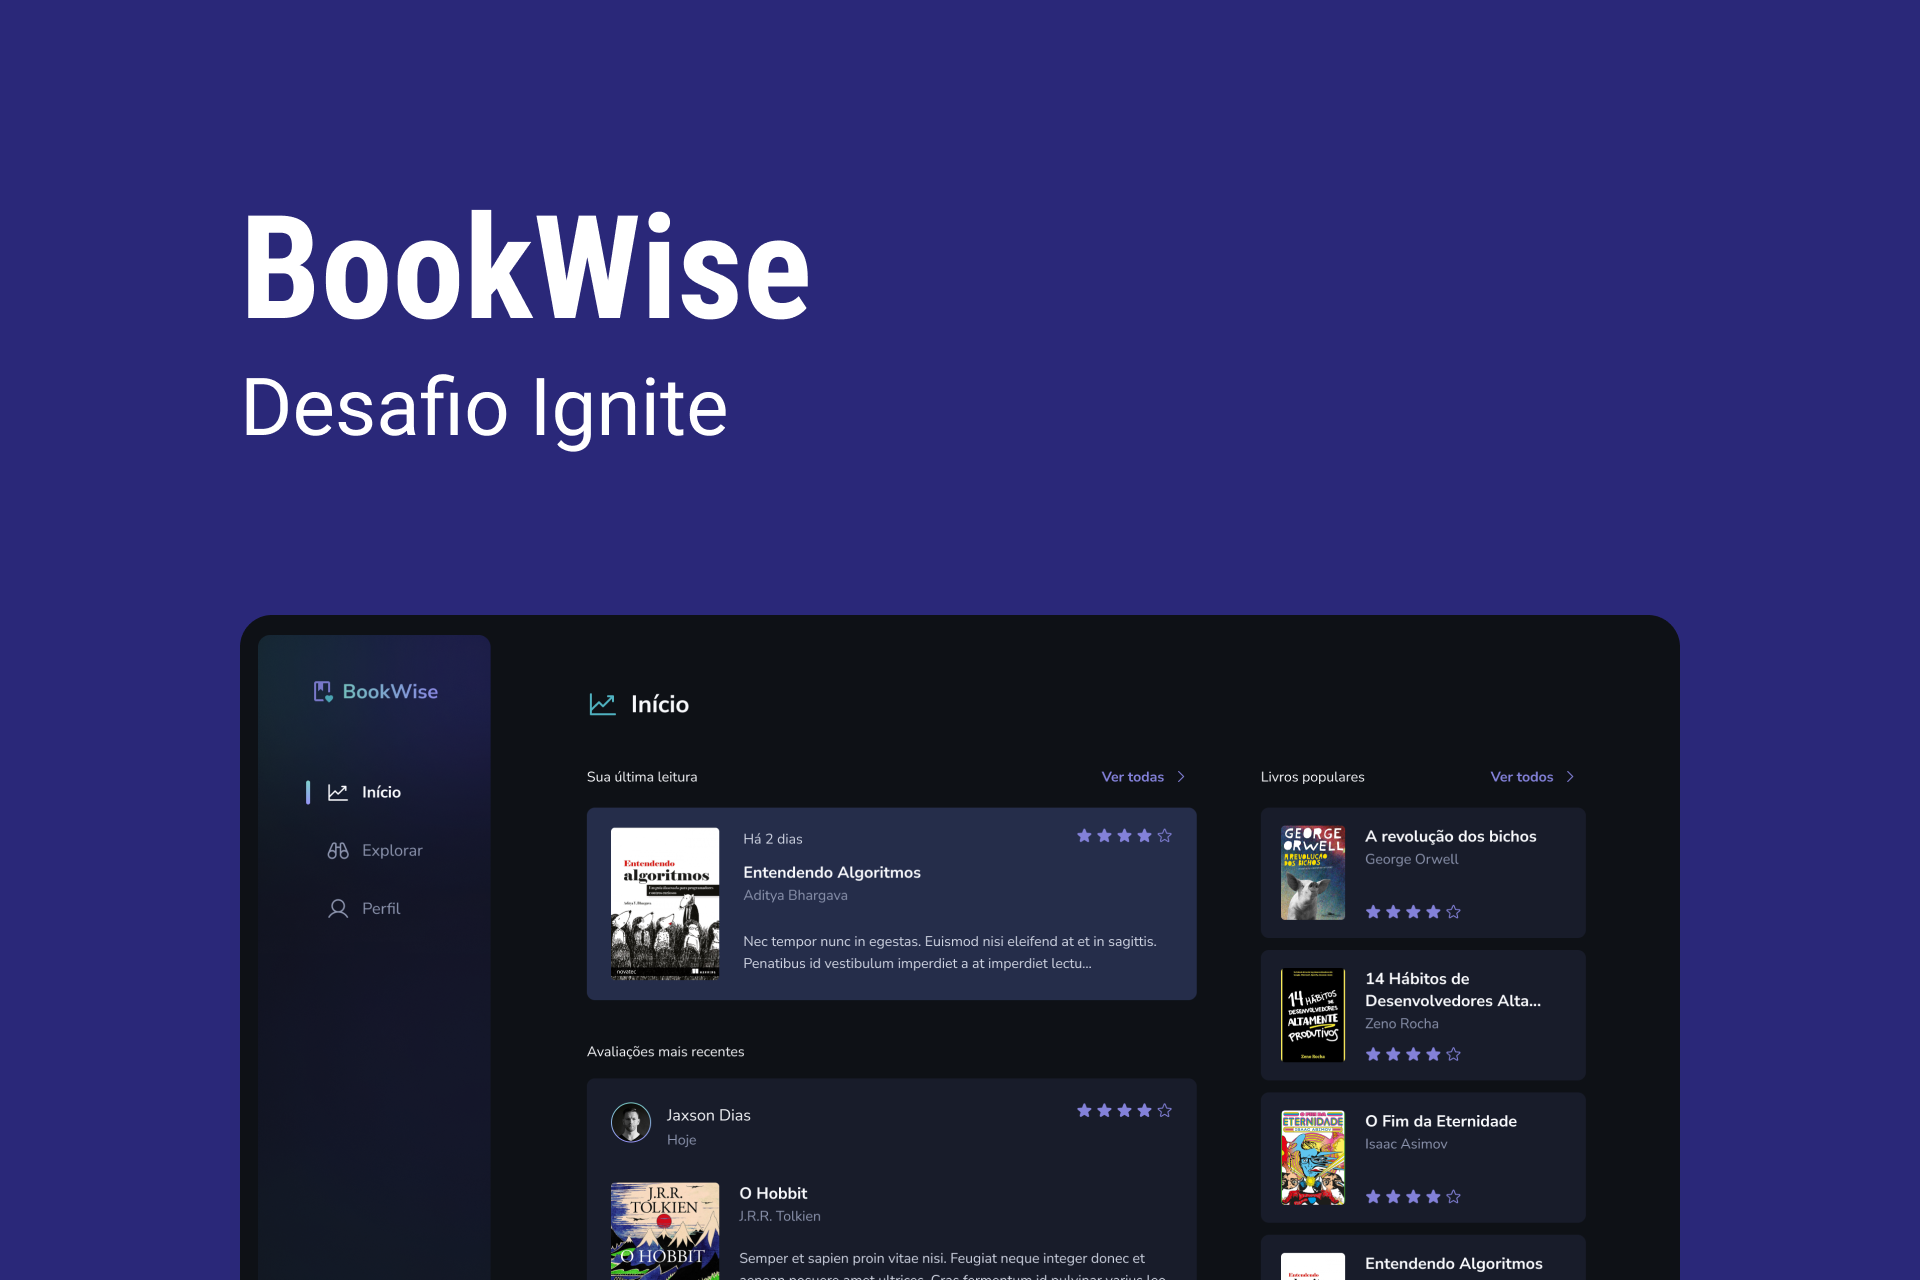The height and width of the screenshot is (1280, 1920).
Task: Open O Fim da Eternidade cover
Action: 1313,1158
